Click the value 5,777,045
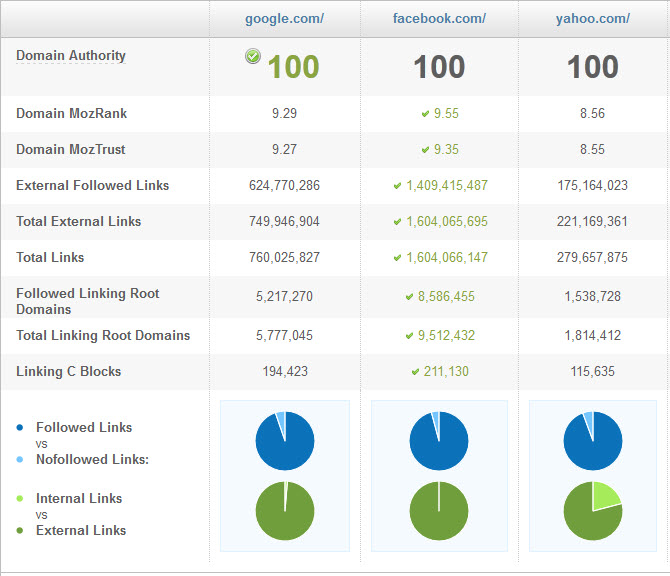This screenshot has height=576, width=670. [285, 335]
